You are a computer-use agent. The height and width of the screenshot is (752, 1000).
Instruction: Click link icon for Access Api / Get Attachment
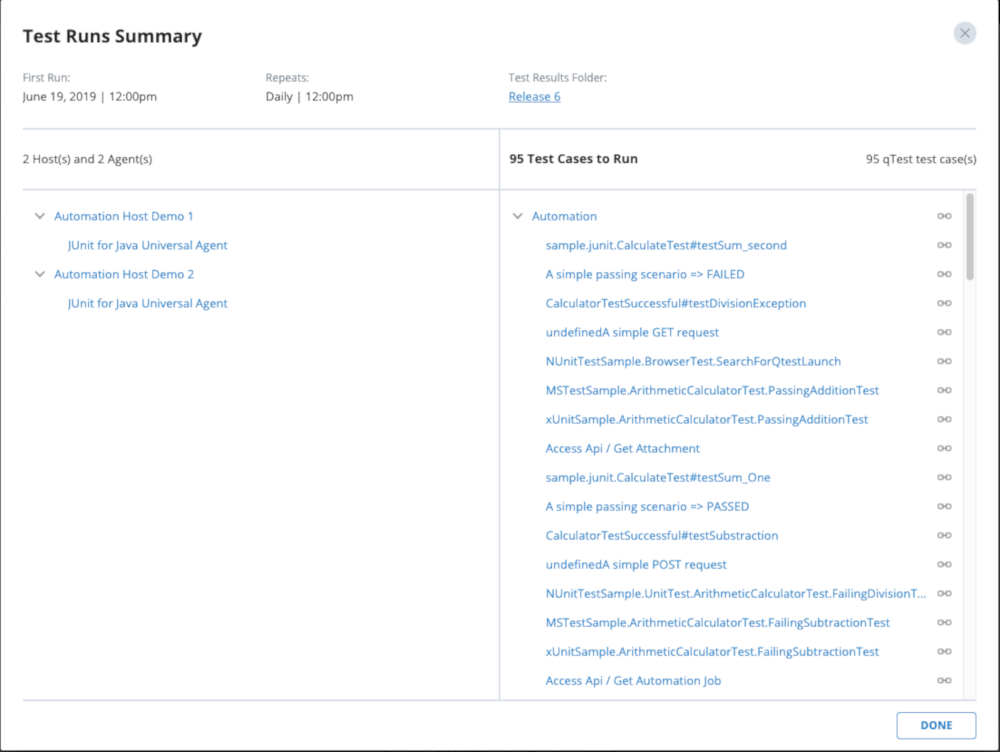pos(943,448)
